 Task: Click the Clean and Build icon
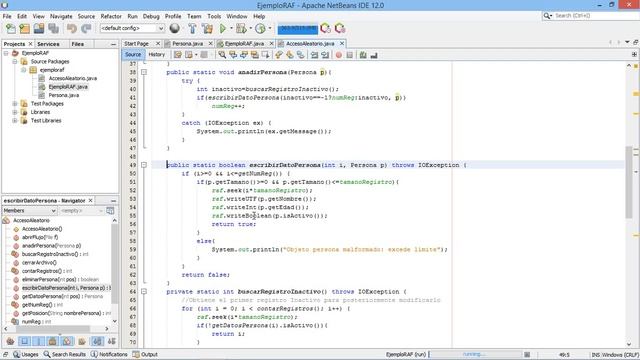click(x=207, y=29)
